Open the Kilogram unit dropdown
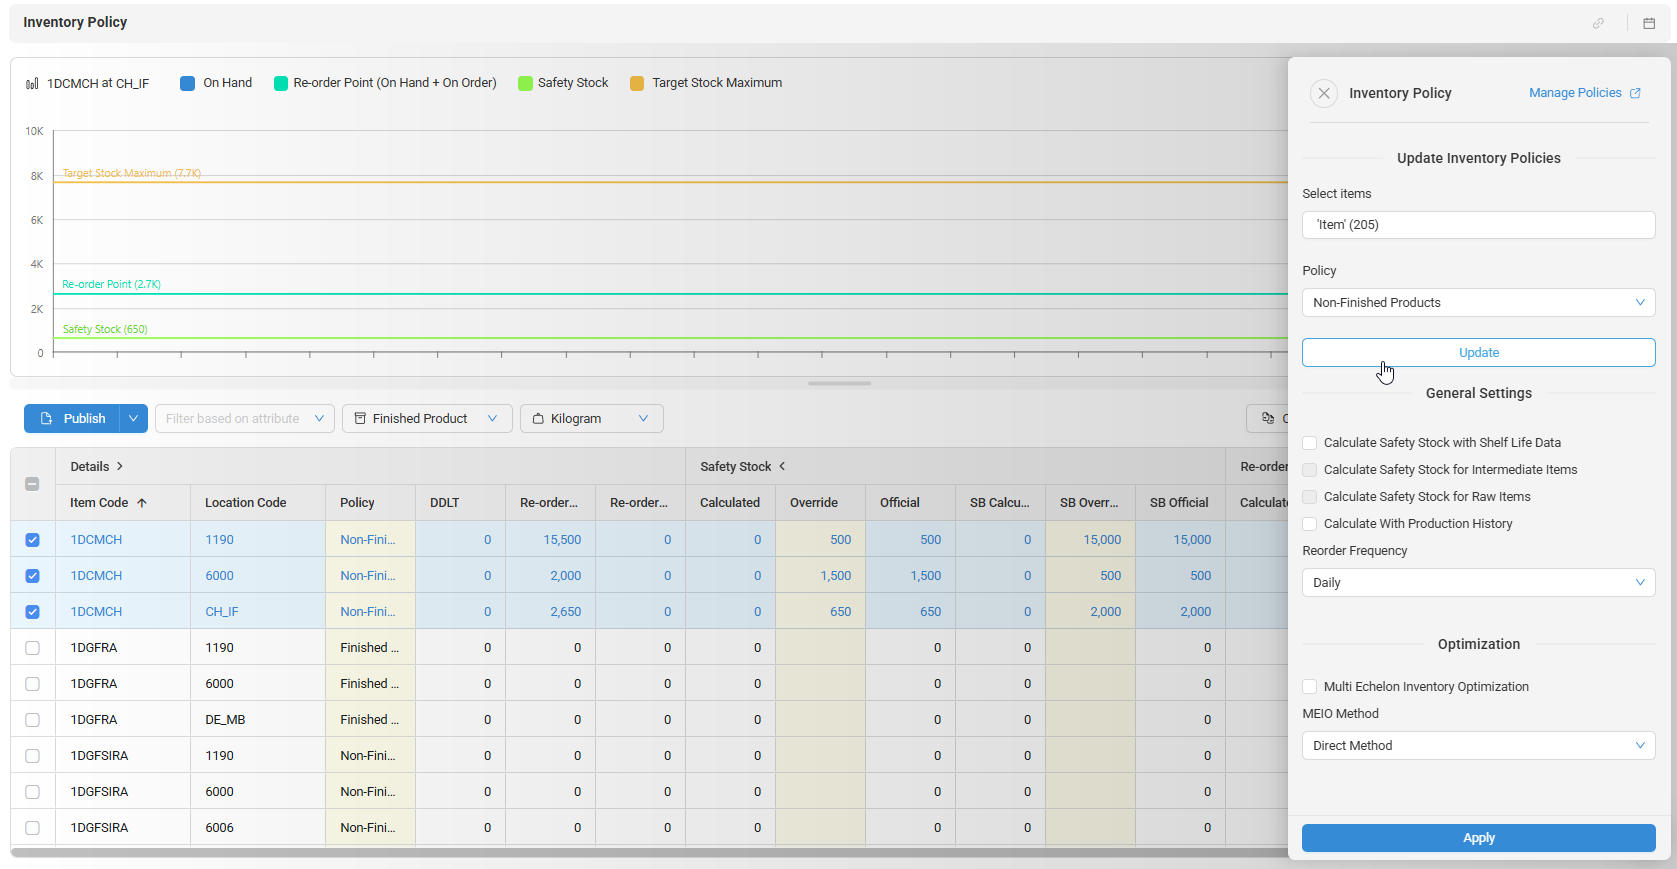1677x869 pixels. [x=592, y=419]
